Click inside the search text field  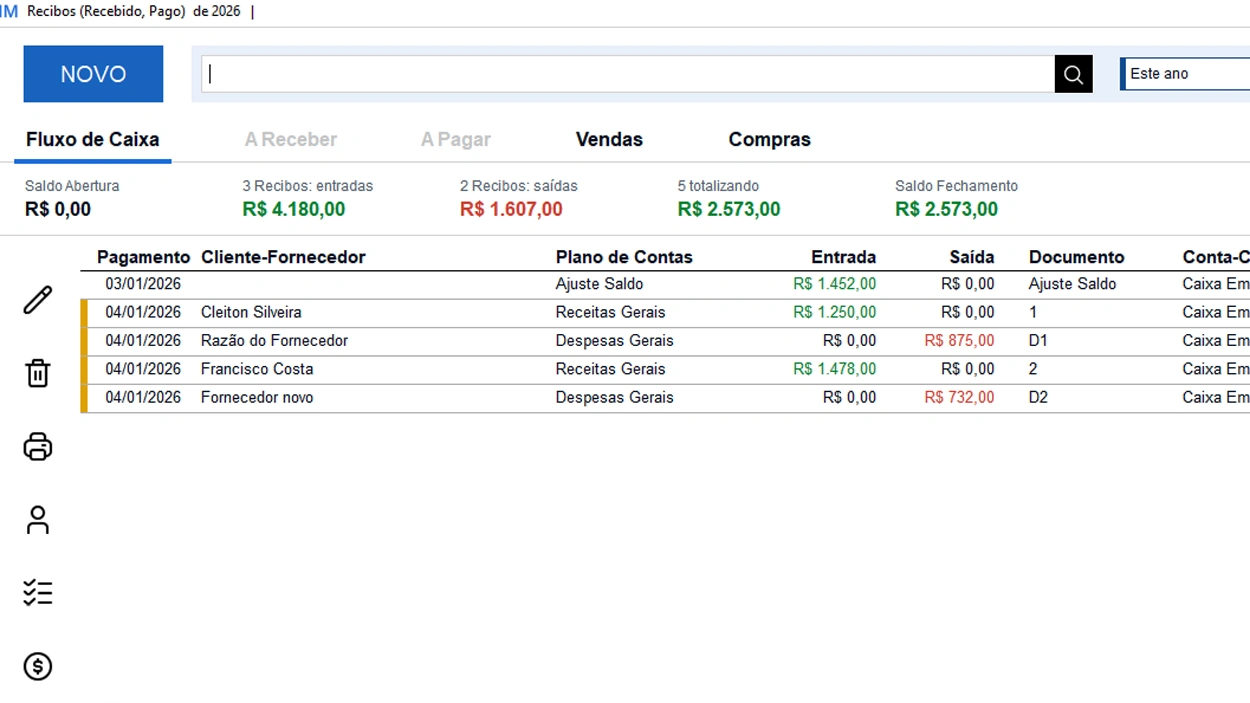pos(628,74)
